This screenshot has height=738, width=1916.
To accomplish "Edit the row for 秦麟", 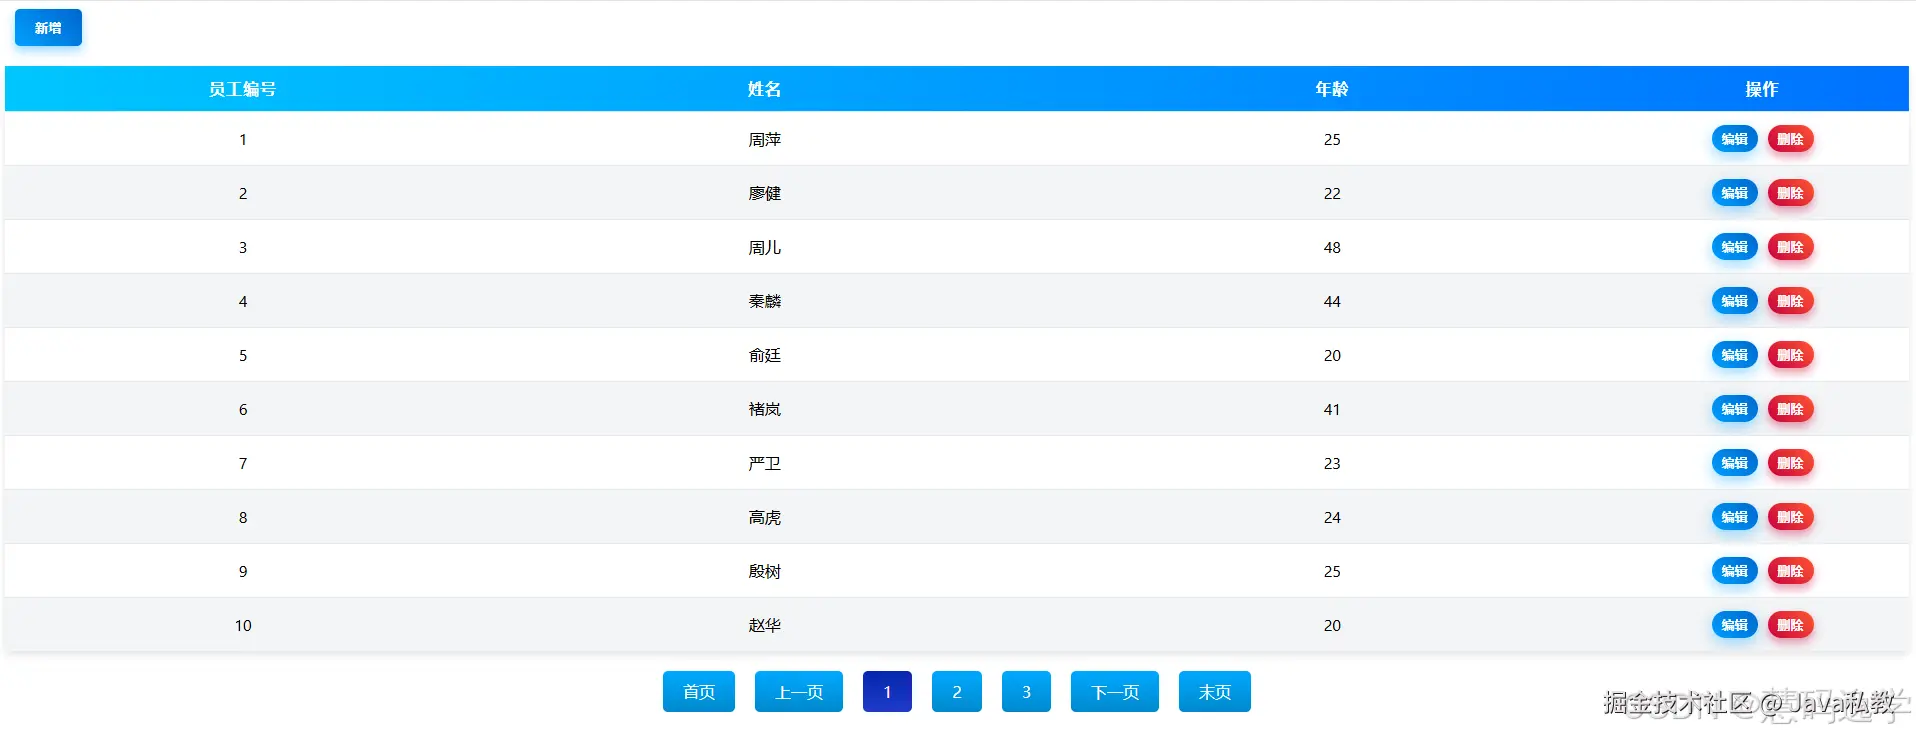I will pyautogui.click(x=1734, y=301).
